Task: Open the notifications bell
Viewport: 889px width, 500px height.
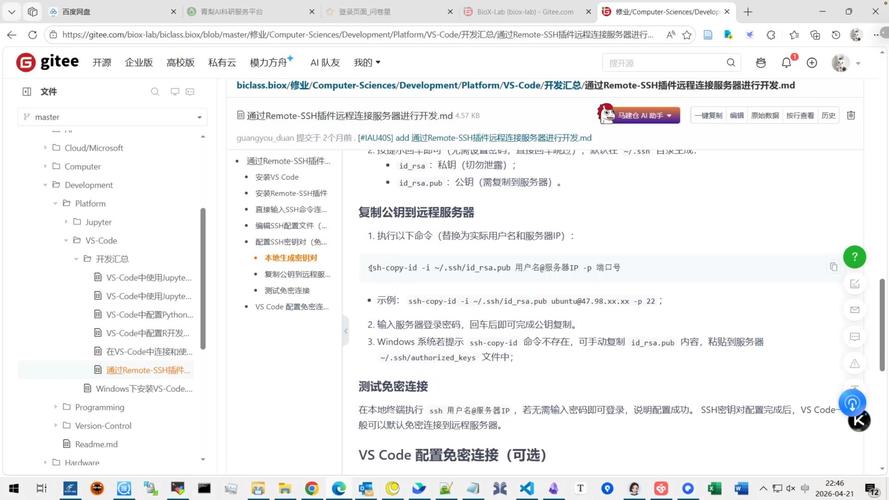Action: point(786,62)
